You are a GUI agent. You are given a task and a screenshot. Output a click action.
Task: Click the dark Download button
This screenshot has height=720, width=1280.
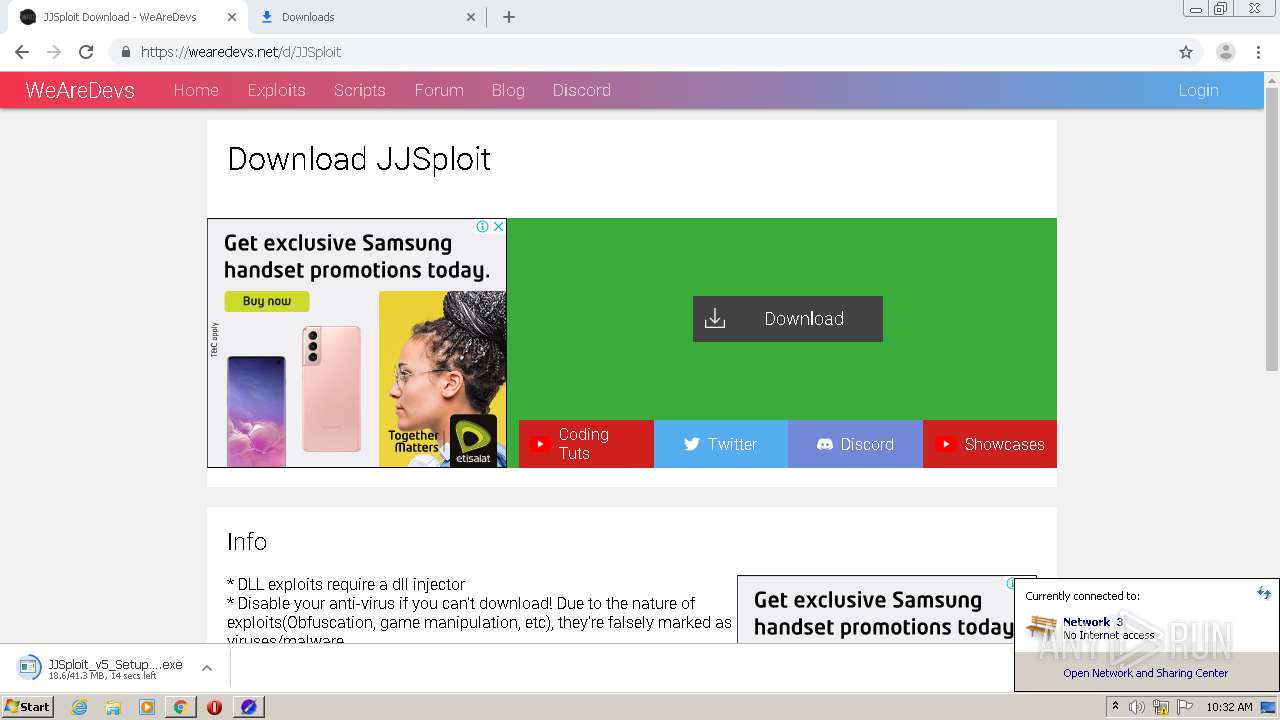[788, 319]
